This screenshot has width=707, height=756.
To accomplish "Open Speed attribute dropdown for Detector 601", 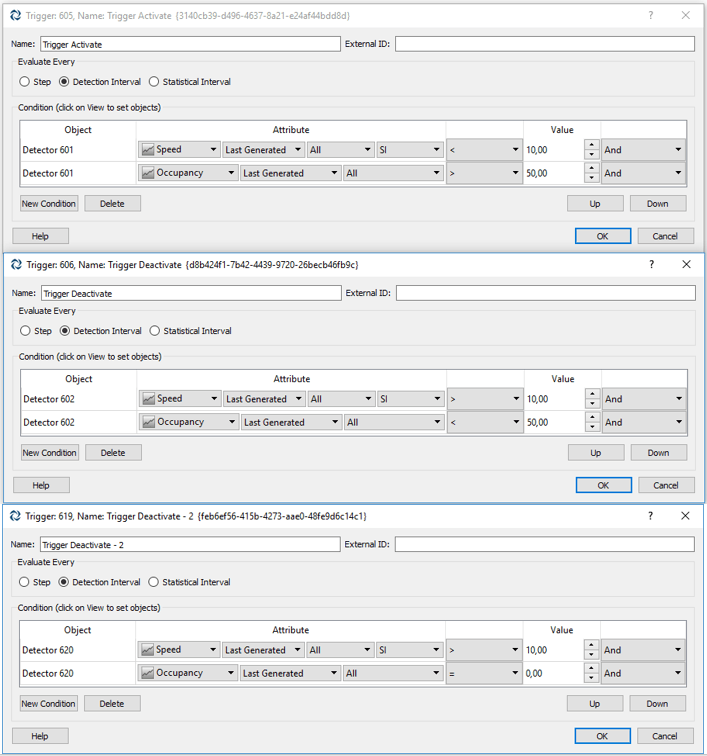I will point(179,150).
